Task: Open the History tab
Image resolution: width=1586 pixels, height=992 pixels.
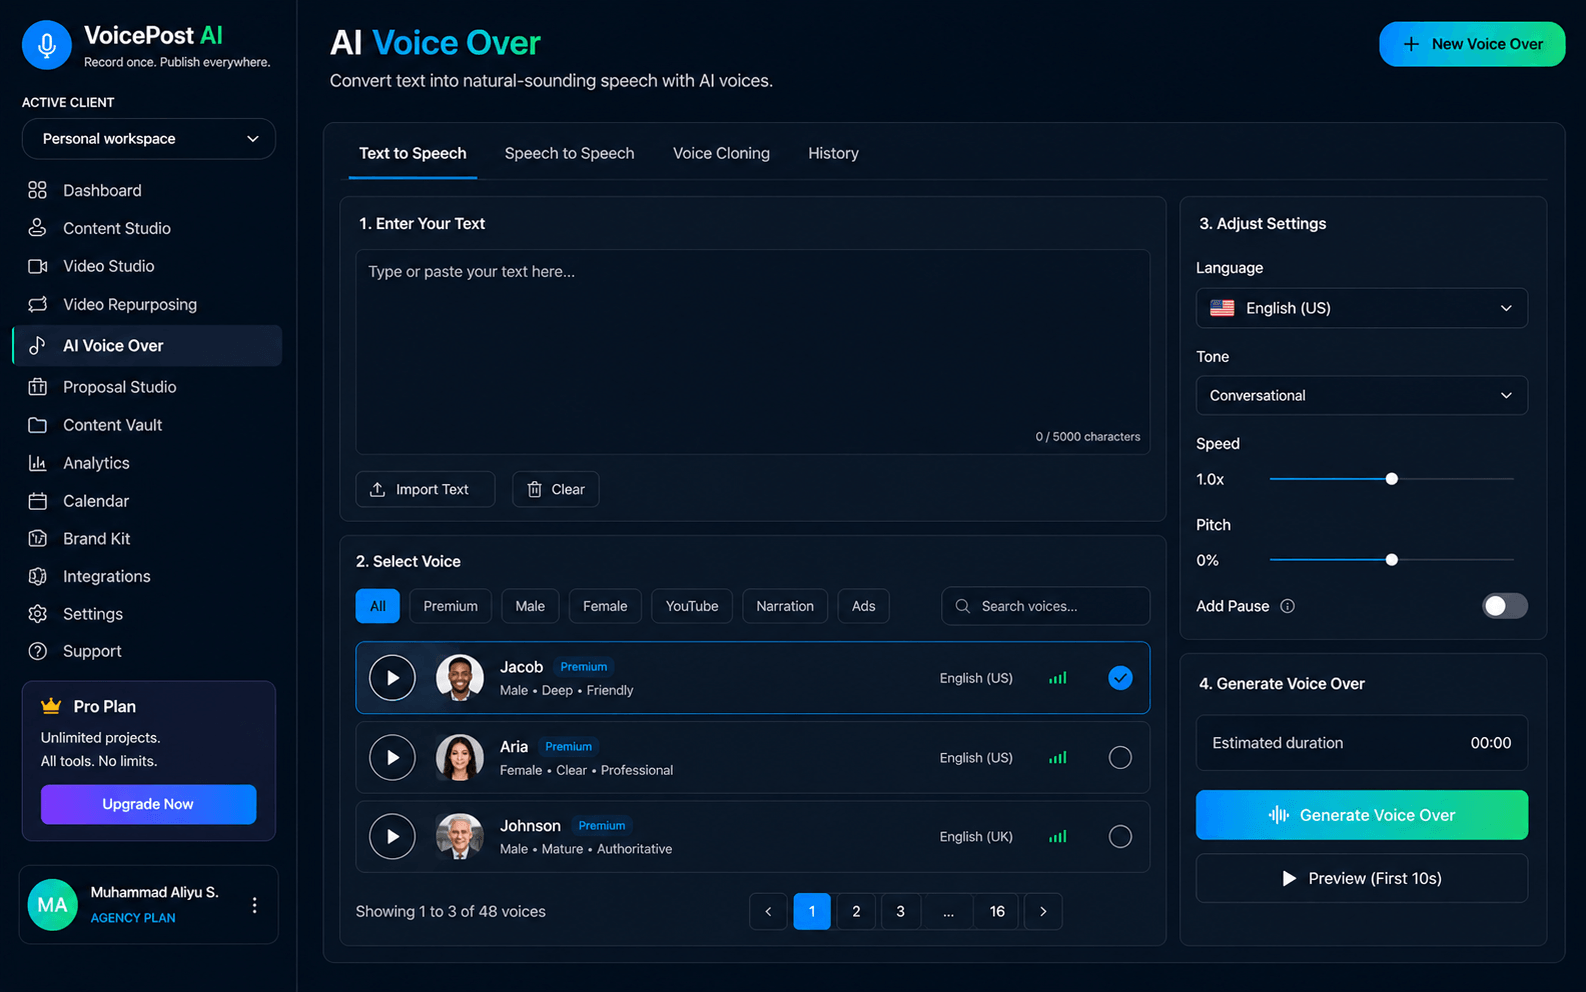Action: tap(833, 153)
